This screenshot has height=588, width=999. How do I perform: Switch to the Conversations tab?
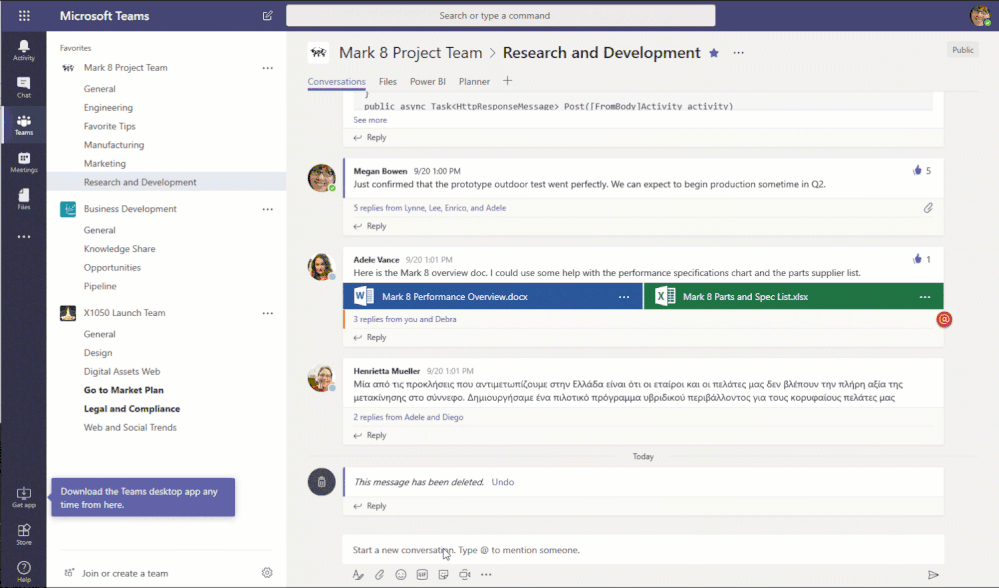336,82
